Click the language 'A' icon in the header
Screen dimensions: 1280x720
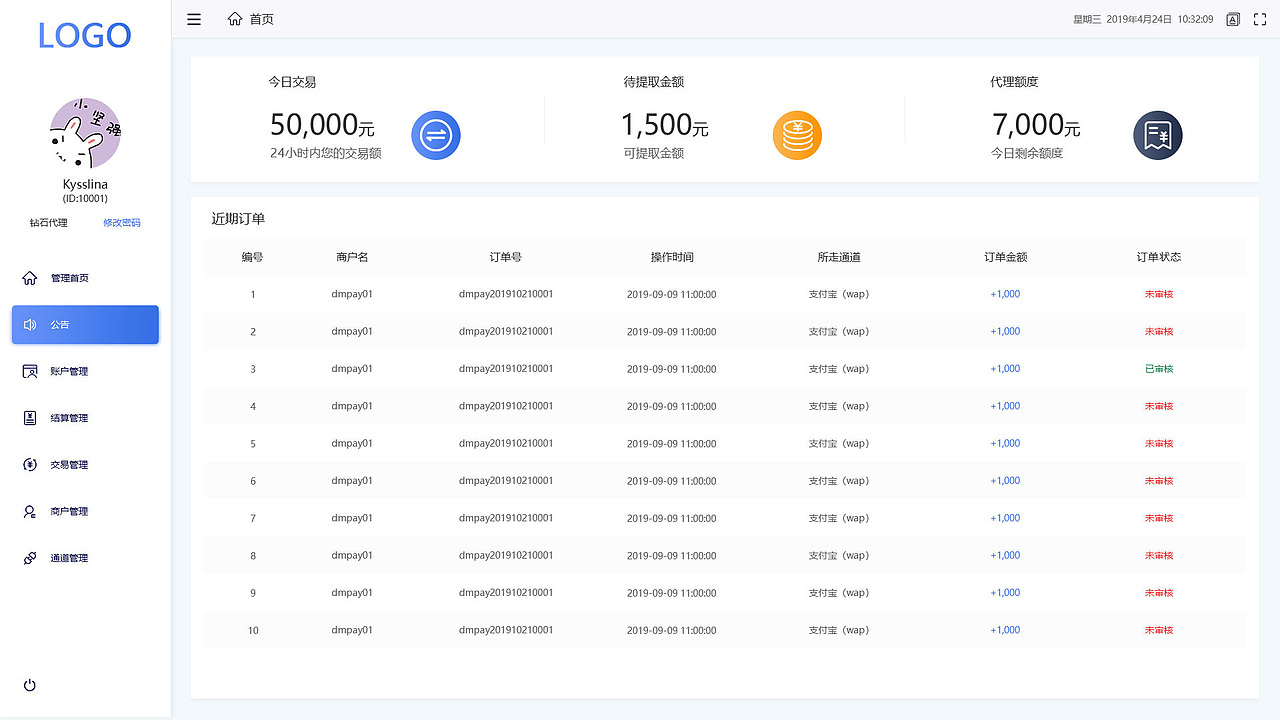pyautogui.click(x=1233, y=19)
